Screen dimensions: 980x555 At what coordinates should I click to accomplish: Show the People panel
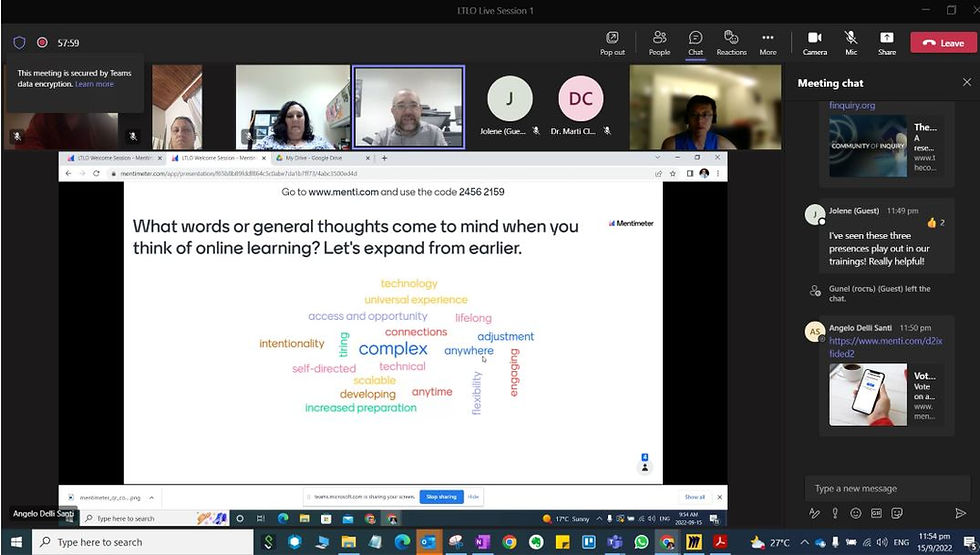(659, 43)
